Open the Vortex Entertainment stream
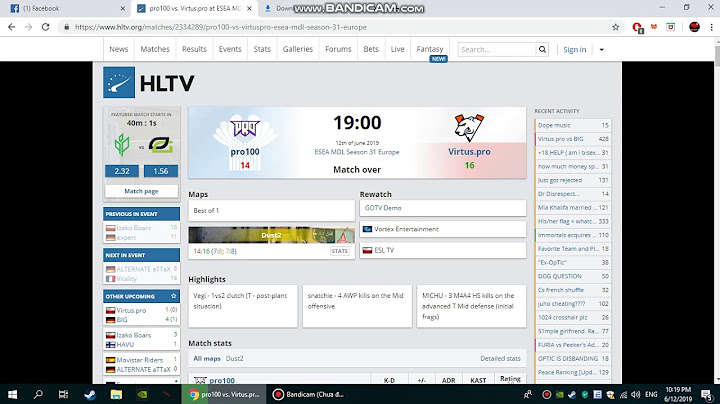This screenshot has width=720, height=404. 443,229
